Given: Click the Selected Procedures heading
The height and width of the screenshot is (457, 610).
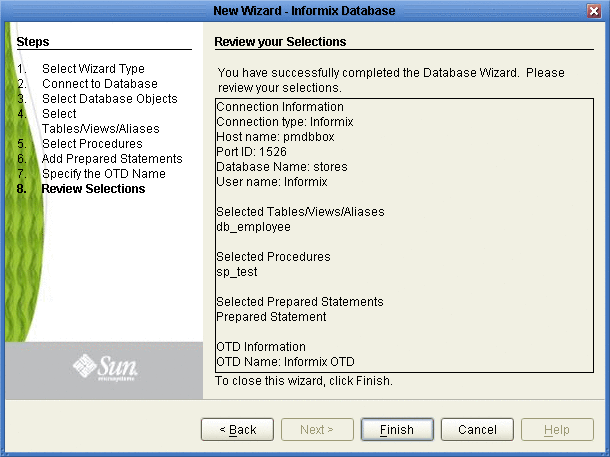Looking at the screenshot, I should tap(273, 257).
